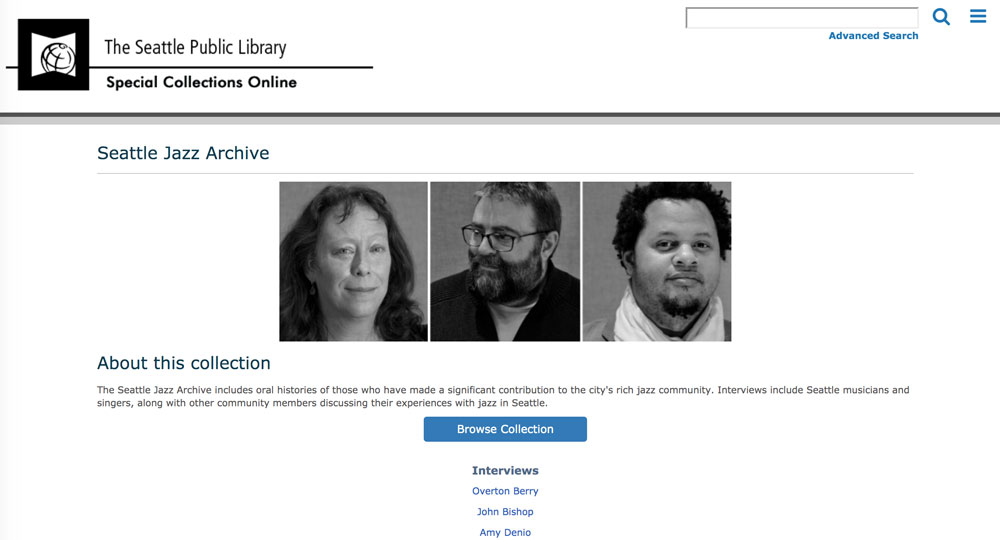Open the Advanced Search link
This screenshot has height=540, width=1000.
pos(873,36)
